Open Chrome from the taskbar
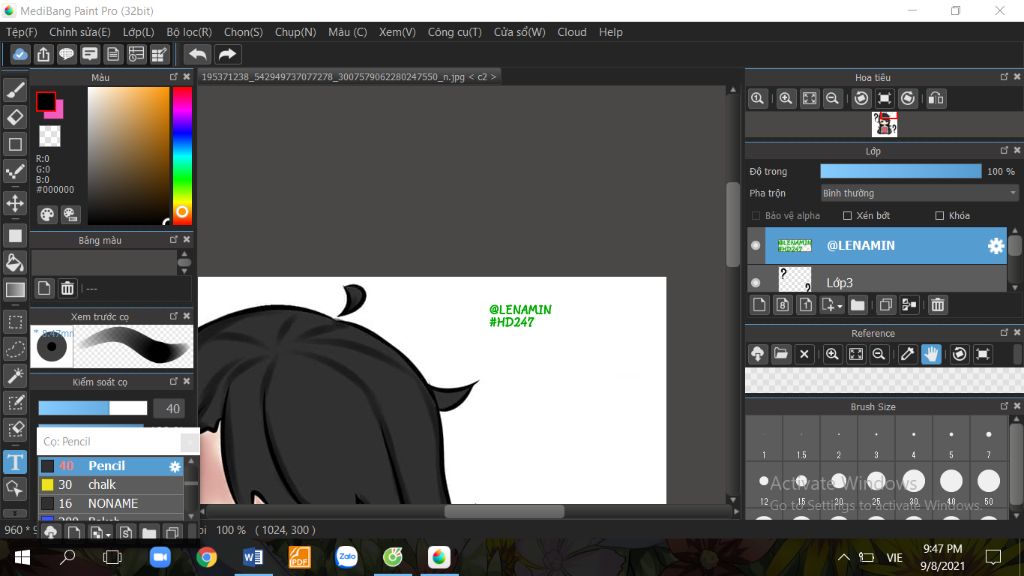1024x576 pixels. coord(206,557)
